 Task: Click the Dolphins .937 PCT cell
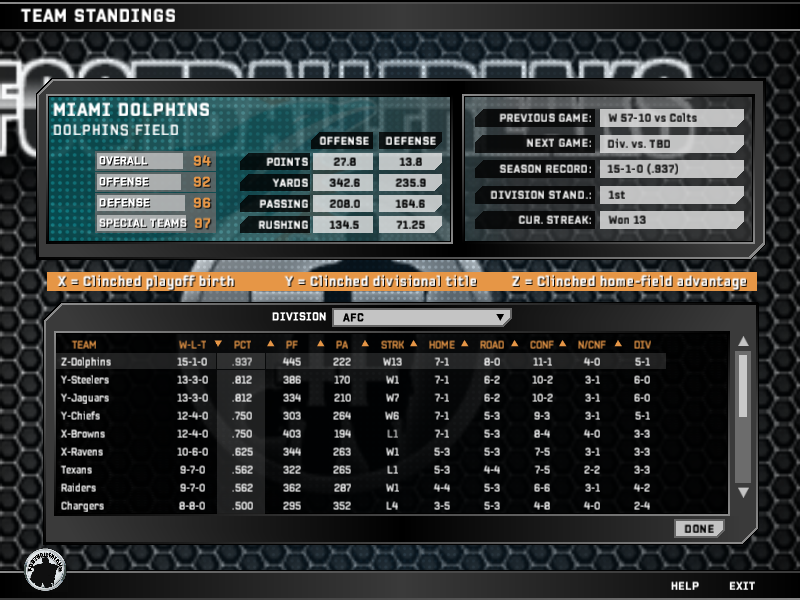[x=241, y=362]
